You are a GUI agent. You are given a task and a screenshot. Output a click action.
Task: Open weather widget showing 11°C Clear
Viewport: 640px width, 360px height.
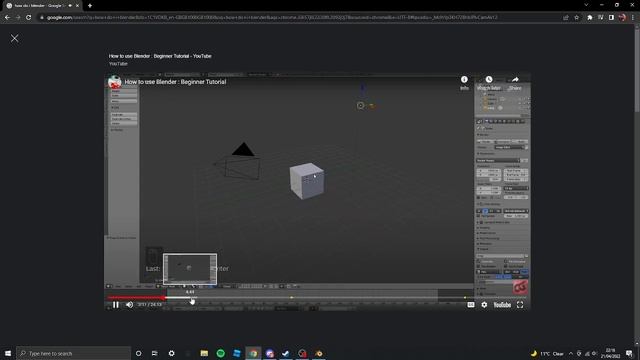[x=547, y=353]
